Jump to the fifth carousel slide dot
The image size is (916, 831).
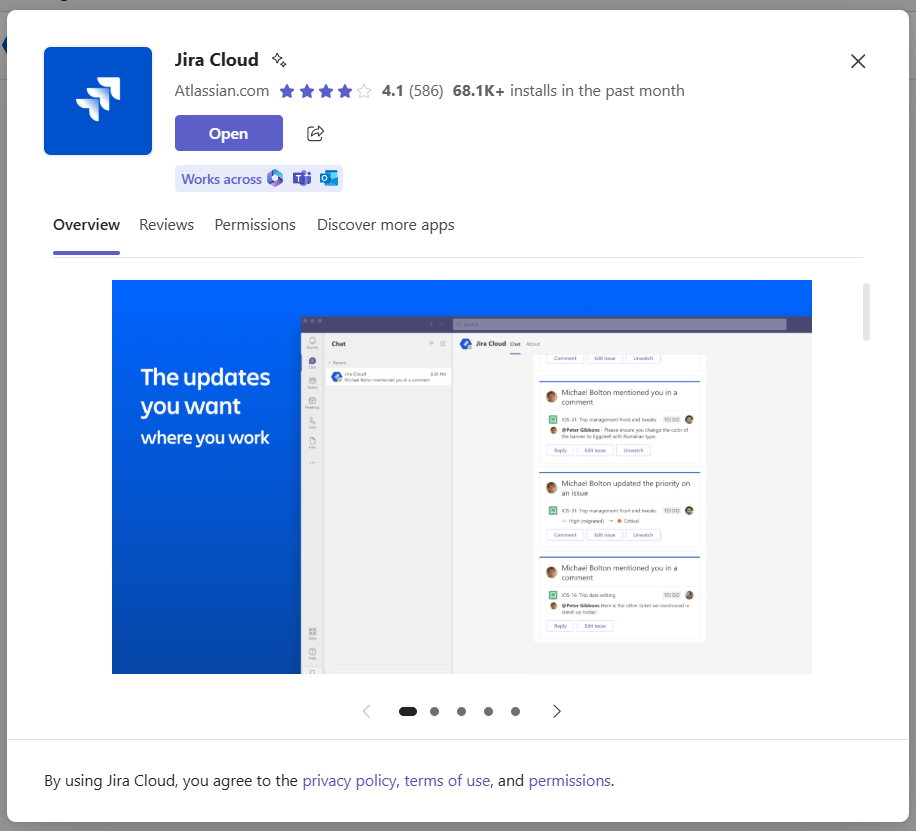[x=515, y=711]
